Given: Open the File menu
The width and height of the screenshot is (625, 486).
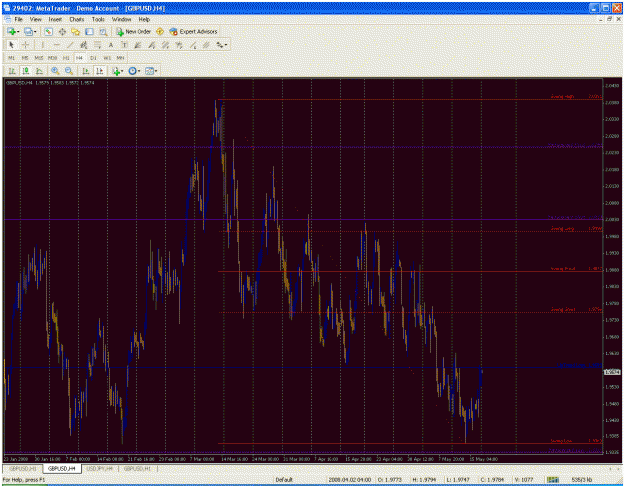Looking at the screenshot, I should pyautogui.click(x=19, y=19).
